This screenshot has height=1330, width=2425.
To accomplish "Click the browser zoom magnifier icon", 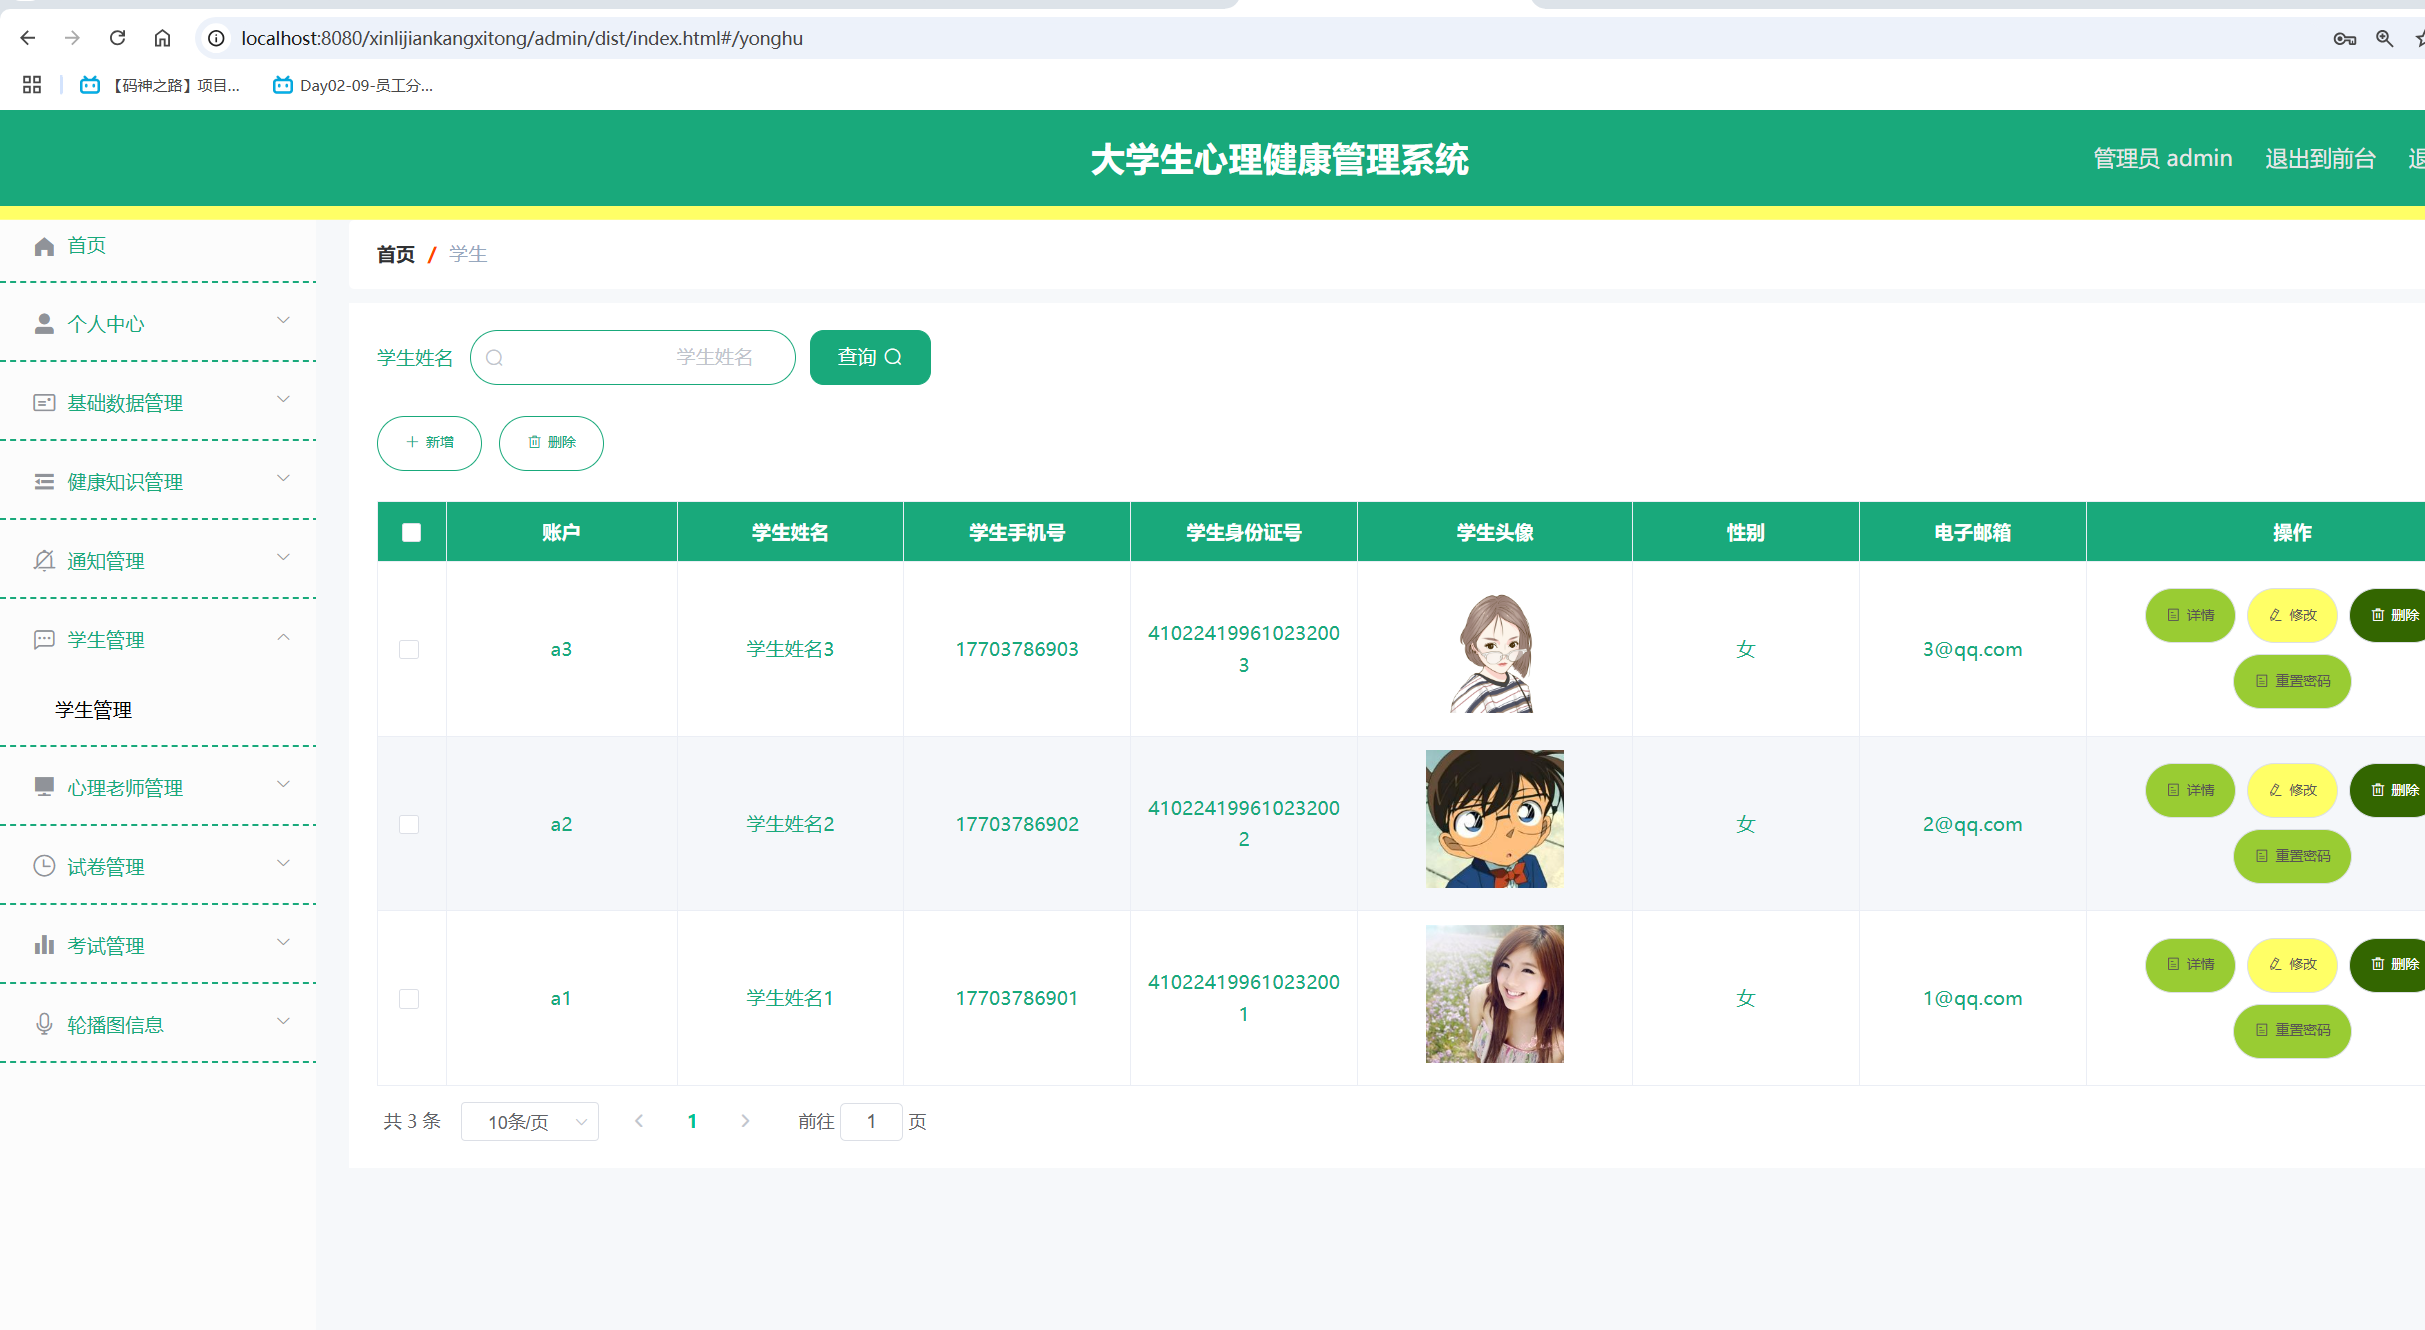I will (2384, 38).
